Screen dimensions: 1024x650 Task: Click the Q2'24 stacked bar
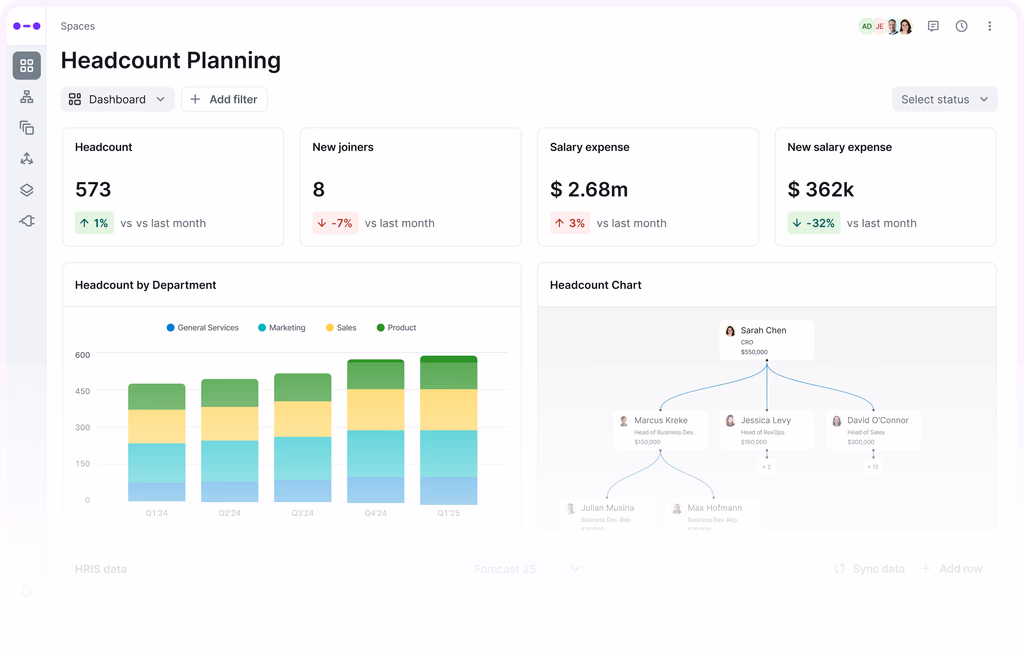pos(229,440)
